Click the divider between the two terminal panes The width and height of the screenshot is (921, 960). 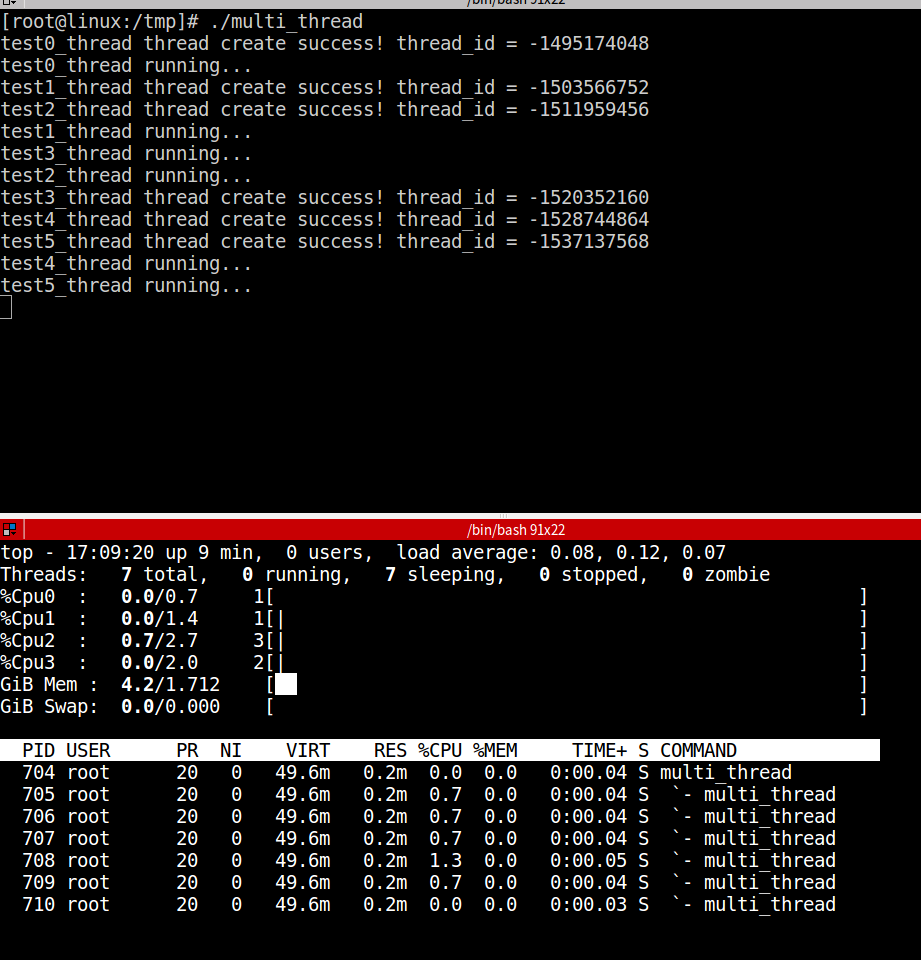(460, 515)
